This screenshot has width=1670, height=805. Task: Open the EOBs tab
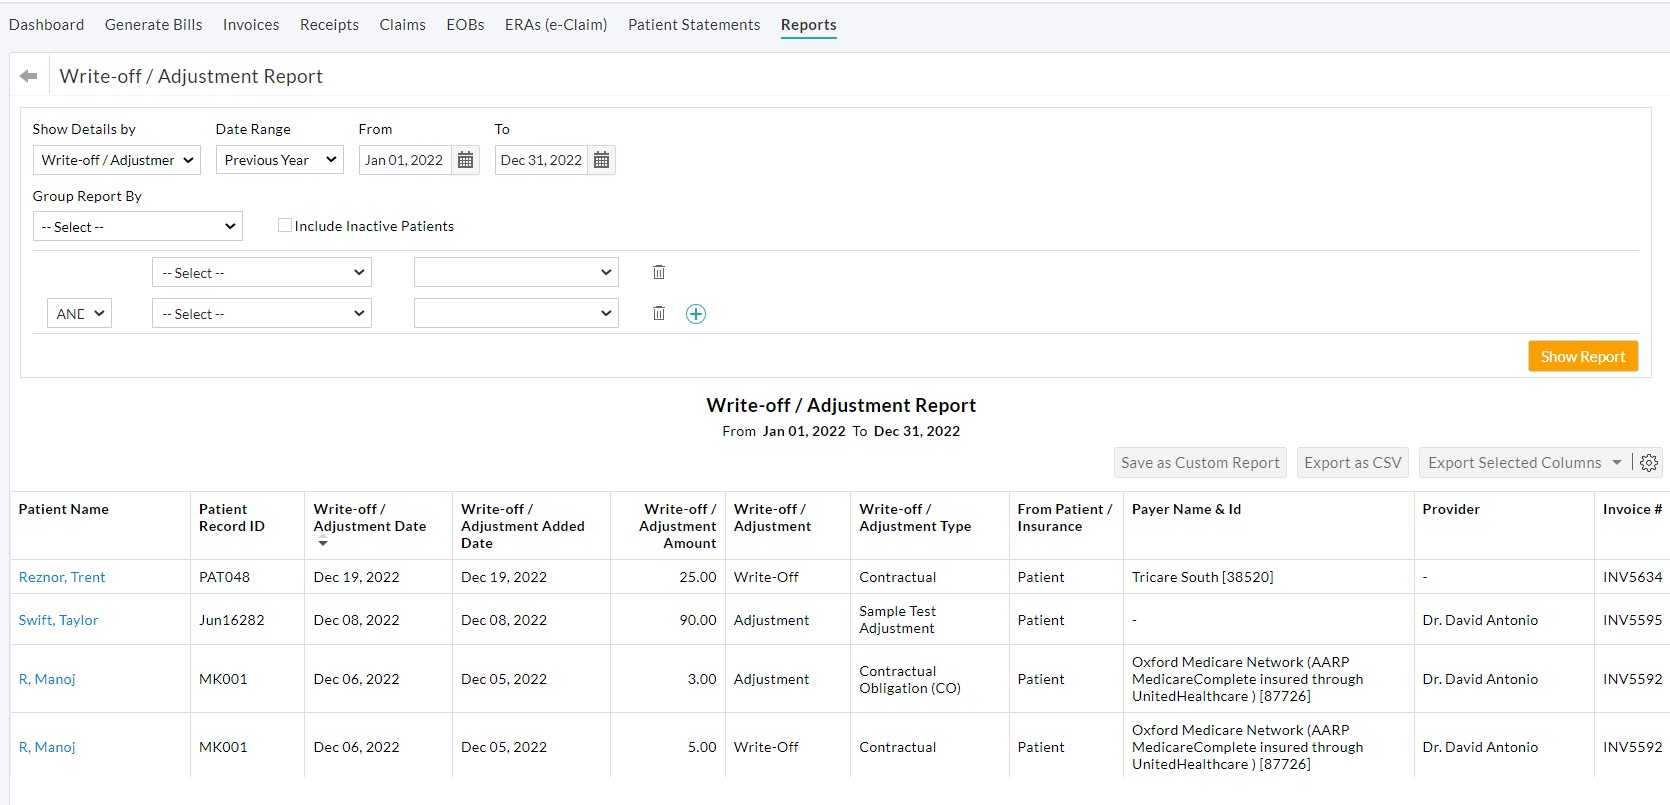[465, 25]
